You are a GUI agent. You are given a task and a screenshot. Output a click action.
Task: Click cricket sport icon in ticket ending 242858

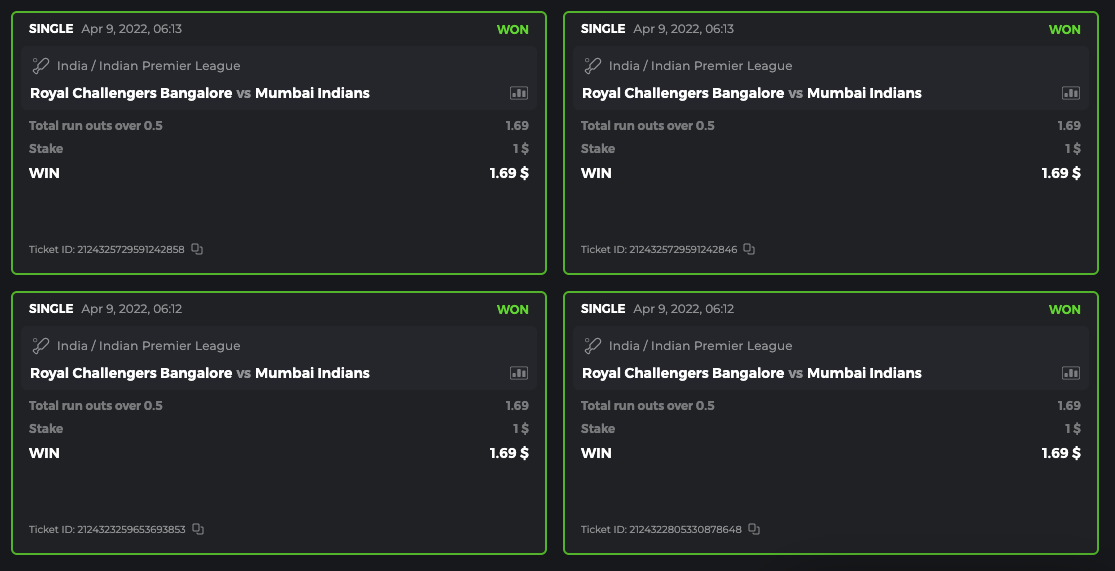point(41,66)
